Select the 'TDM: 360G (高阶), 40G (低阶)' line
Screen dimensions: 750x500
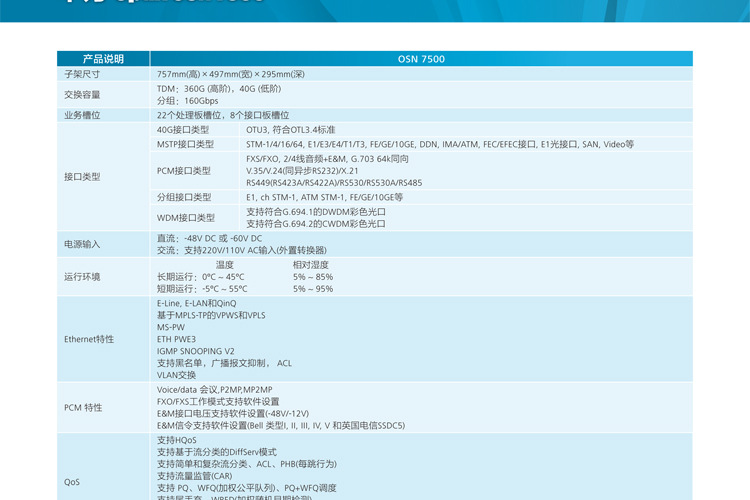pos(219,89)
